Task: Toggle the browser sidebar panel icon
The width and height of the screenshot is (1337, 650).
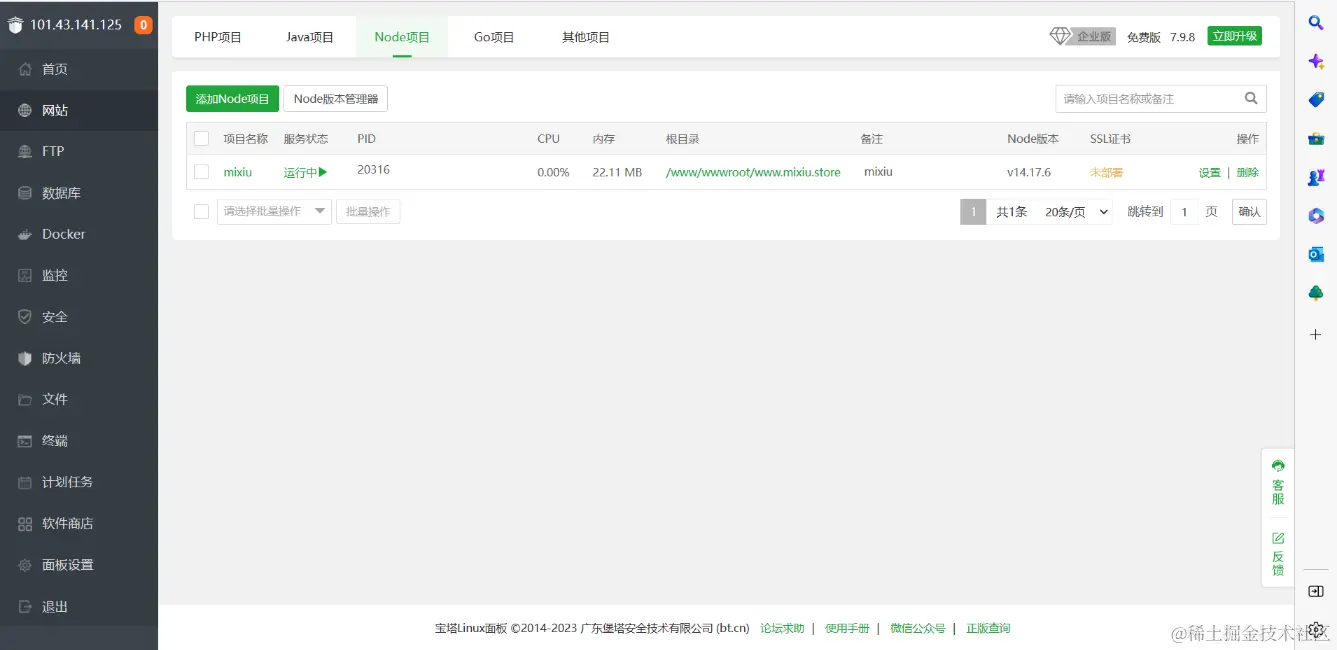Action: pos(1316,591)
